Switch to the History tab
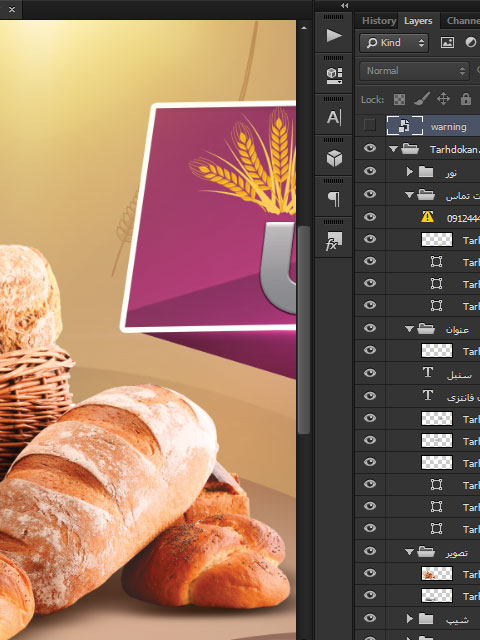480x640 pixels. point(379,20)
